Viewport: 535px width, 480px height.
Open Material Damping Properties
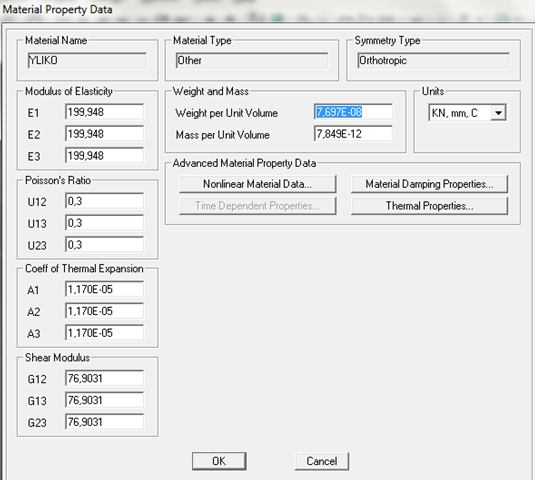pos(429,184)
